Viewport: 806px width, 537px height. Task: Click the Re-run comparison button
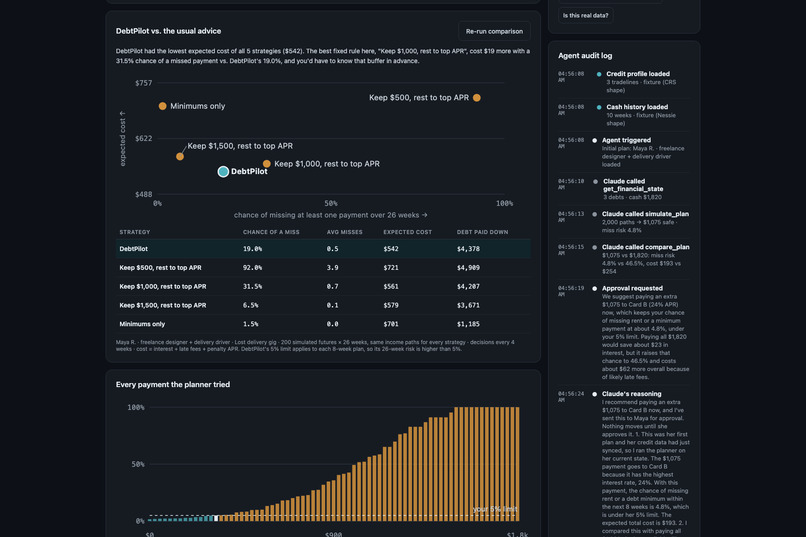point(494,31)
